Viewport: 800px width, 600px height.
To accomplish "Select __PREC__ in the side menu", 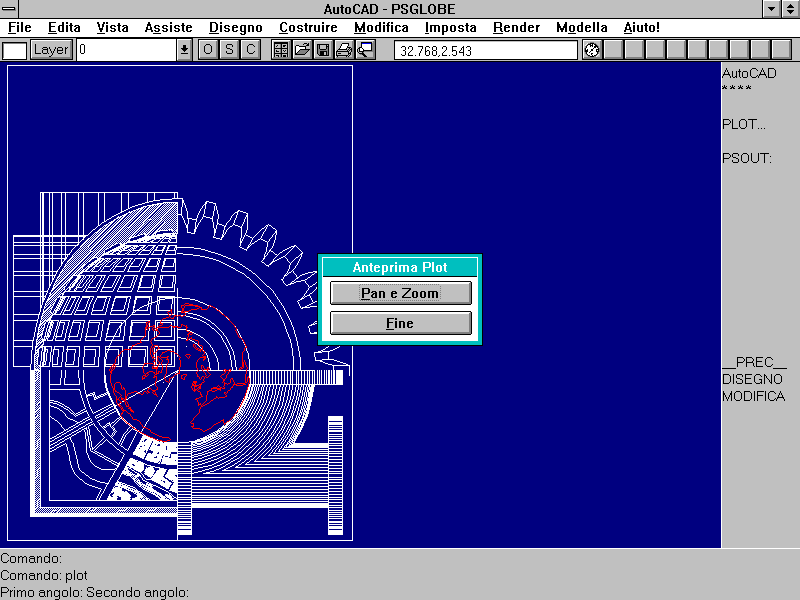I will (755, 362).
